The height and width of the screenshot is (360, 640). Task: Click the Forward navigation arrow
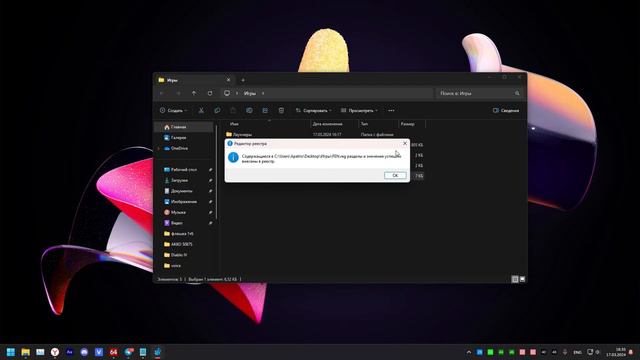click(178, 93)
